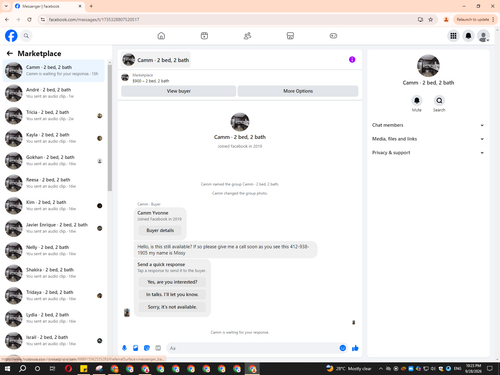Expand Privacy & support section

(x=428, y=152)
